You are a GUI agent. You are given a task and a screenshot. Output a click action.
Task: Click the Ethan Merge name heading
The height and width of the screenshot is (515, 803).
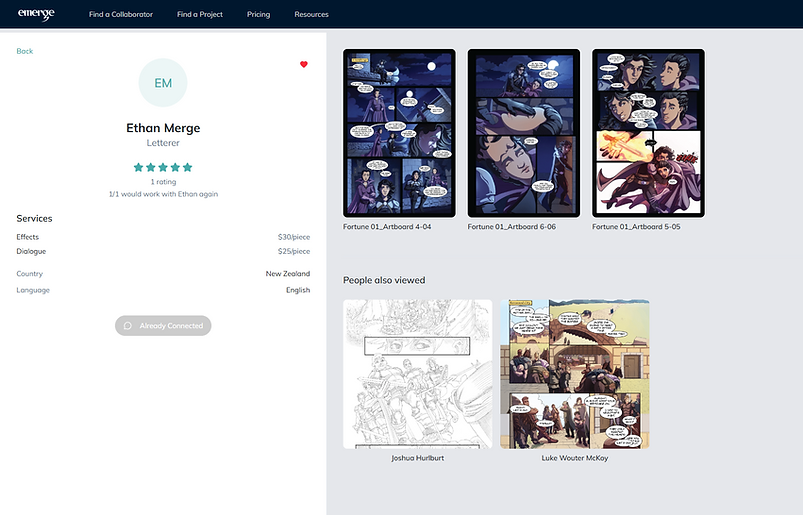(x=163, y=128)
